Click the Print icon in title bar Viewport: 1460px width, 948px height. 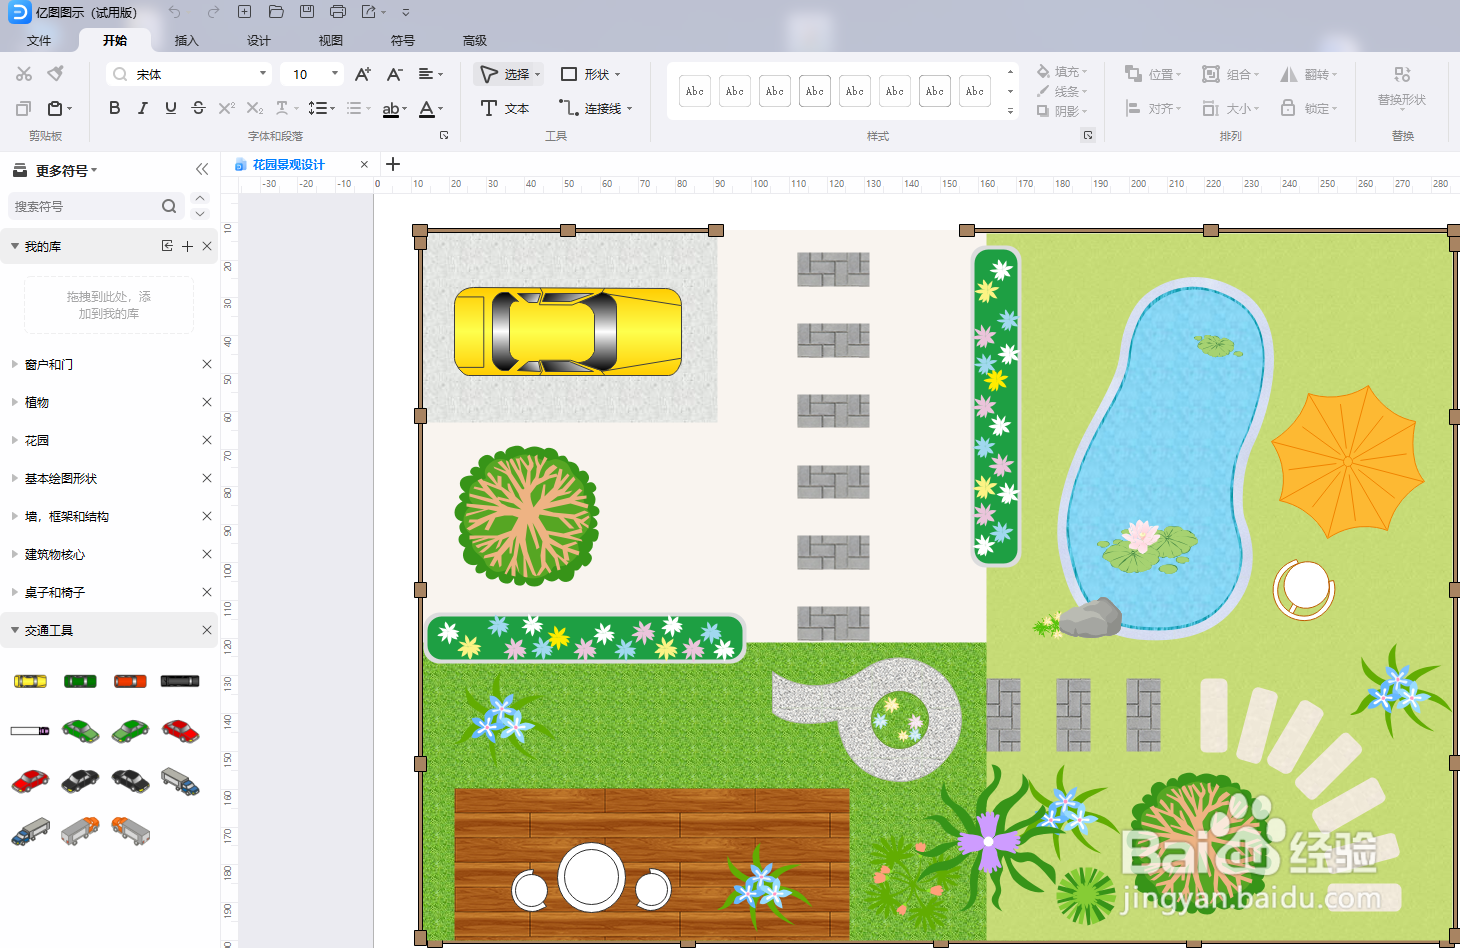click(x=338, y=12)
